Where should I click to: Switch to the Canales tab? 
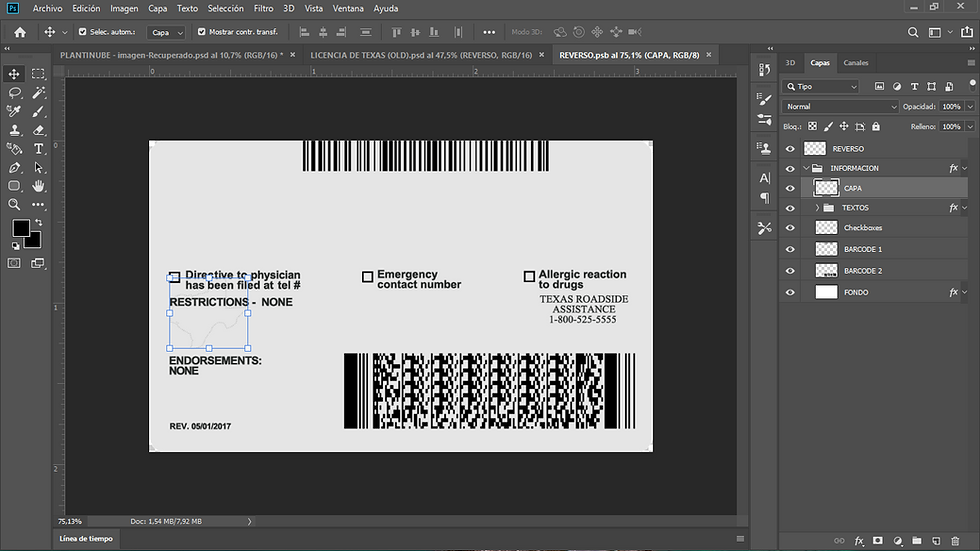(856, 62)
